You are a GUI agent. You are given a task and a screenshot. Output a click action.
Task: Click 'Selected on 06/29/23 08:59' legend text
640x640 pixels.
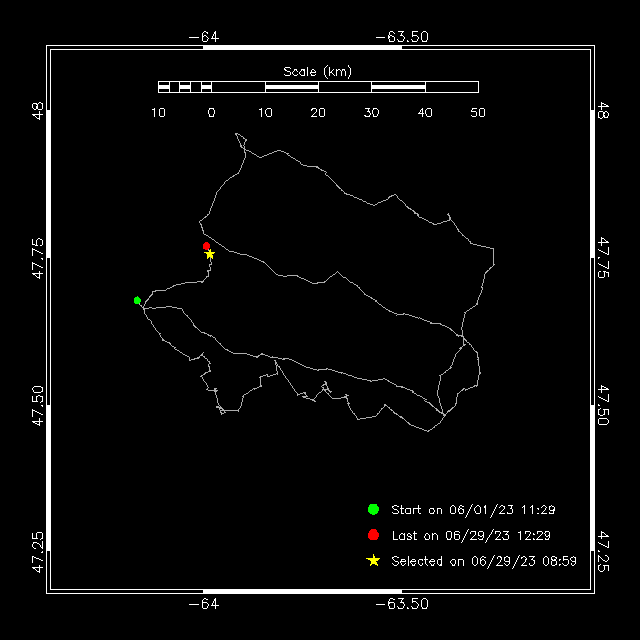click(x=484, y=561)
